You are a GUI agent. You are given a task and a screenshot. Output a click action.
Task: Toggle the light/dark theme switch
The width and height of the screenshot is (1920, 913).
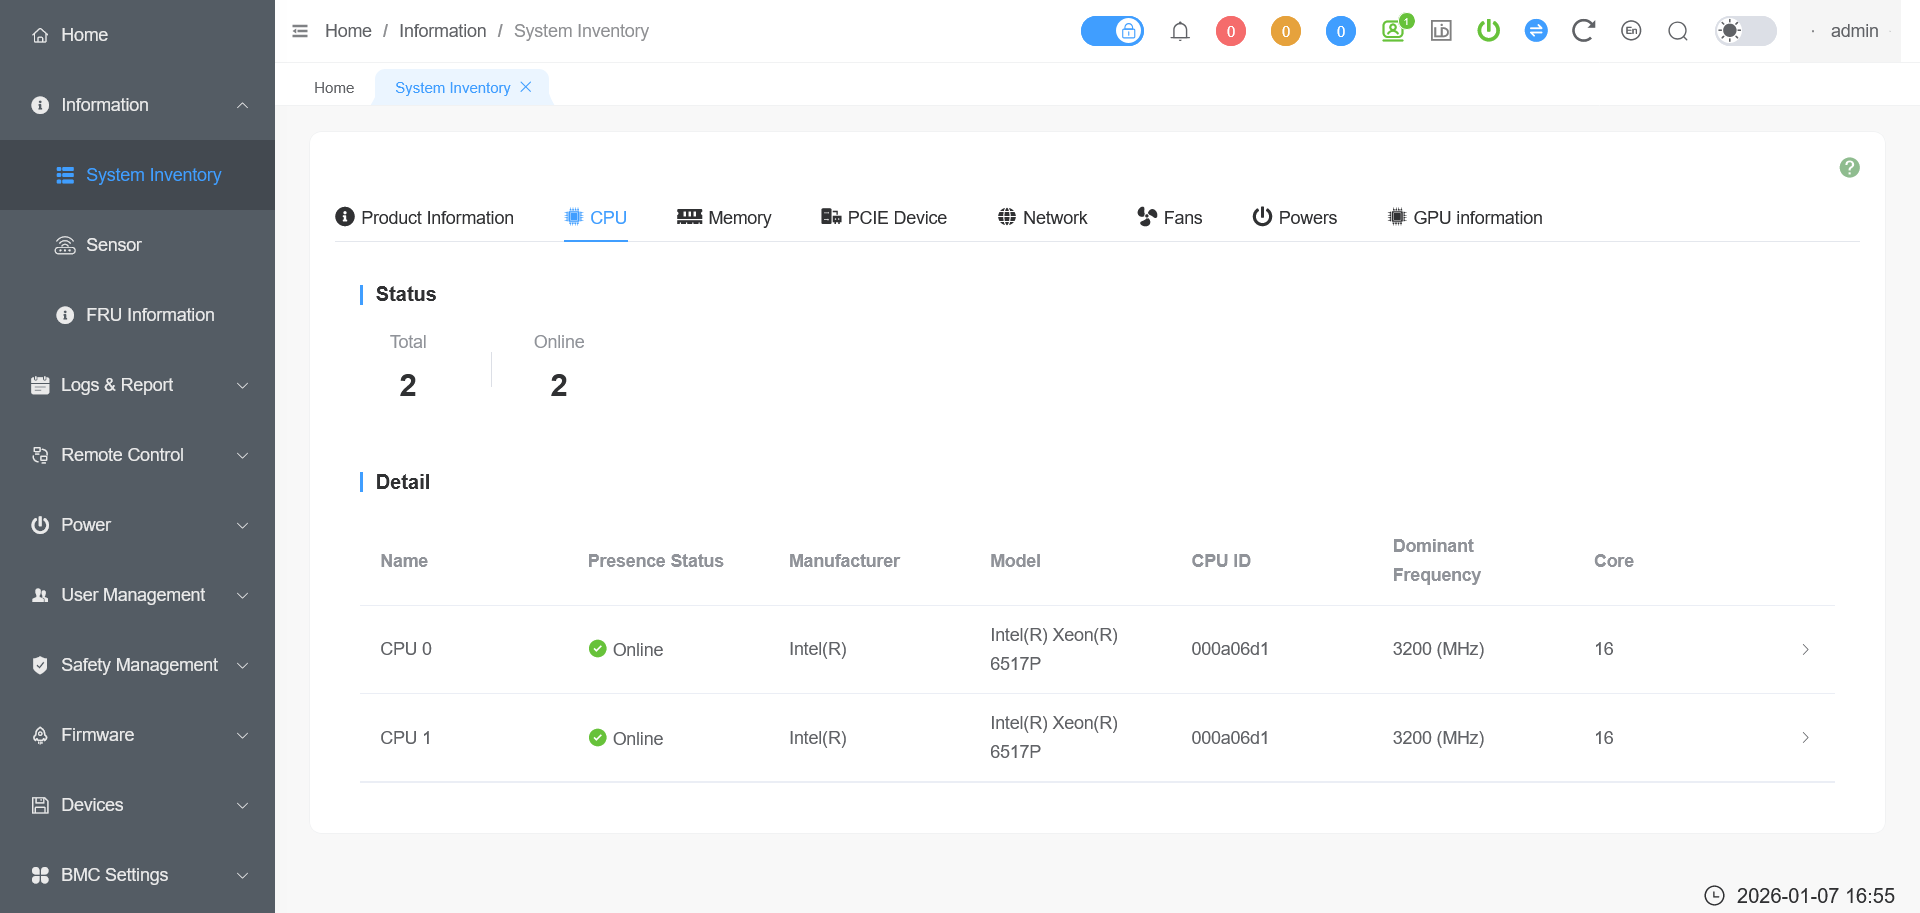[1745, 31]
